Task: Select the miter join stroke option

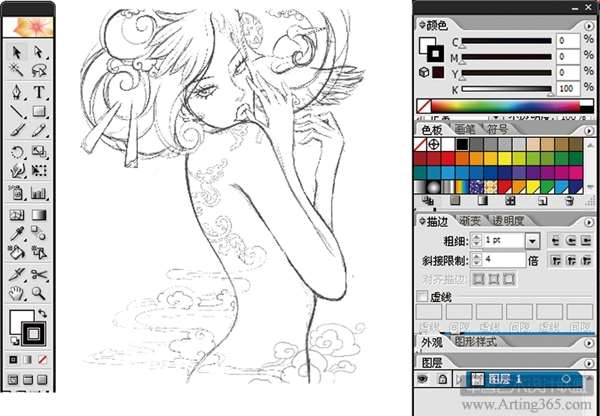Action: [x=555, y=261]
